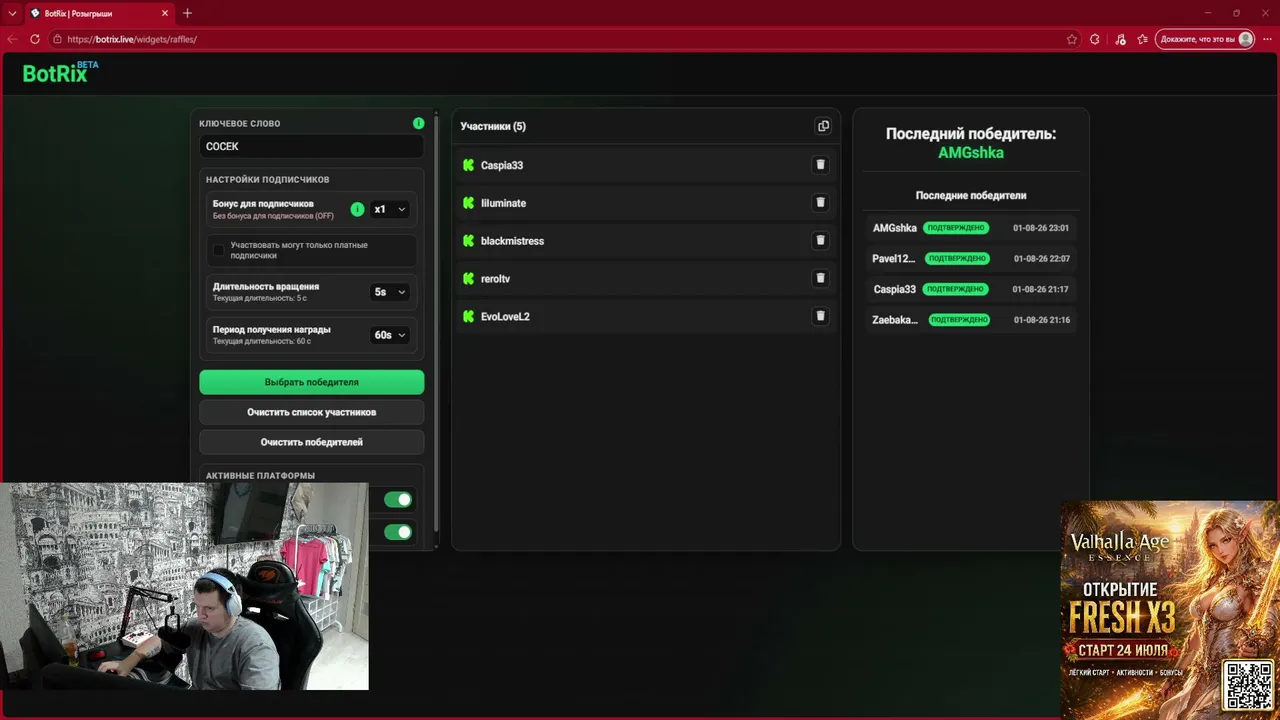Click the Выбрать победителя button
The image size is (1280, 720).
tap(312, 382)
